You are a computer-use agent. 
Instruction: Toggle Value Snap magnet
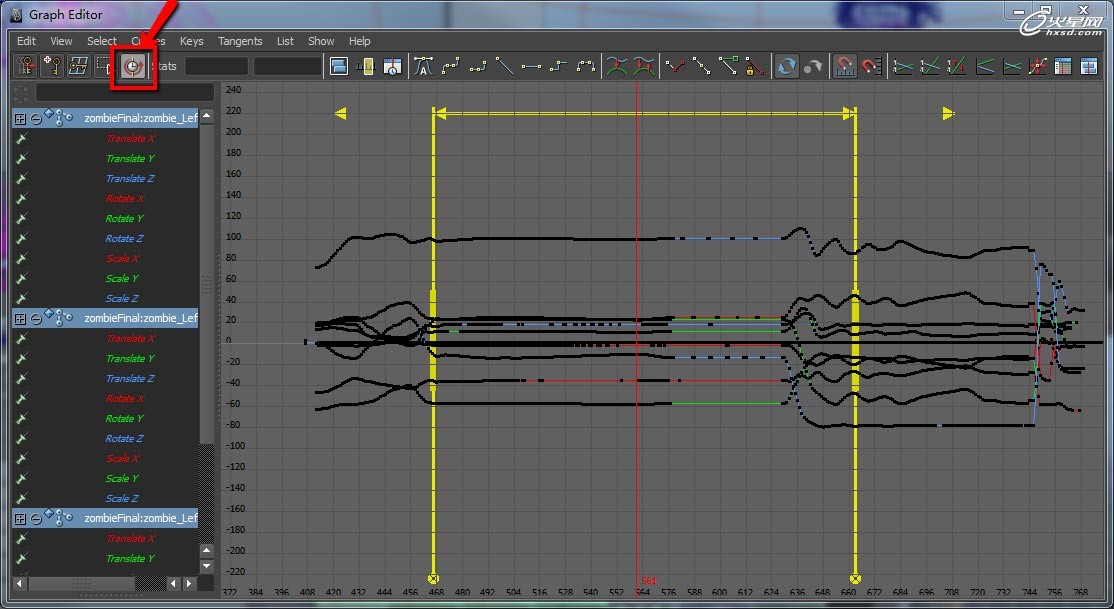(871, 66)
